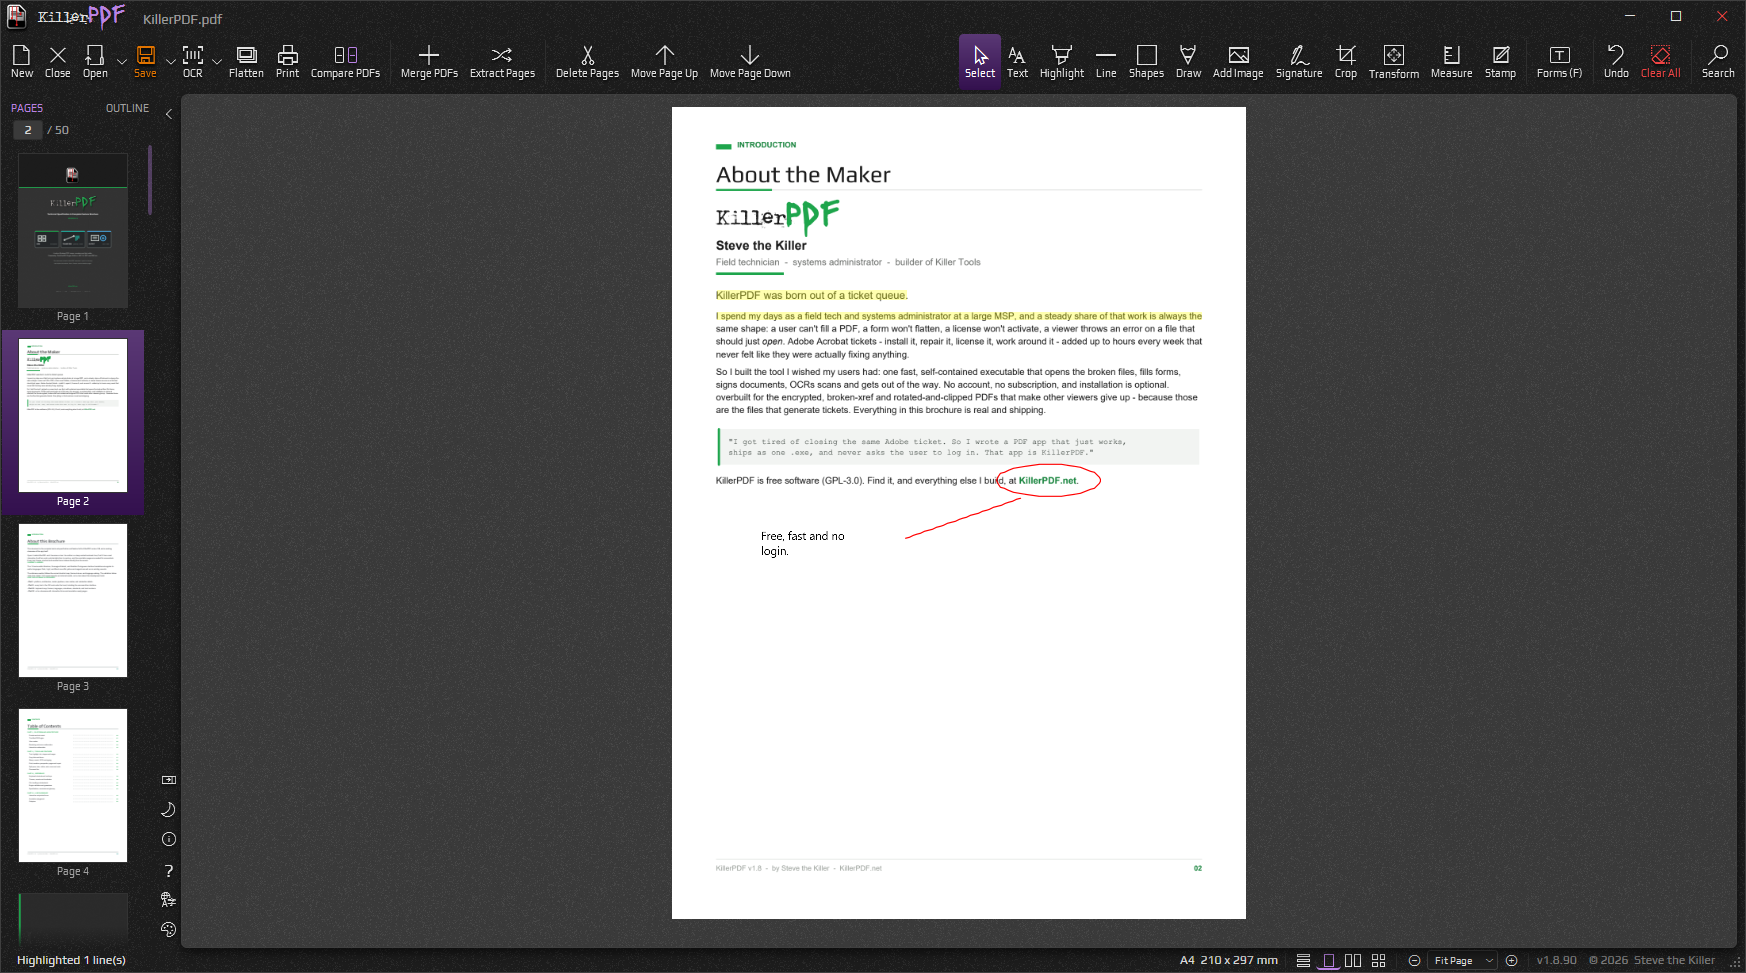Expand the Save button dropdown arrow
The width and height of the screenshot is (1746, 973).
(170, 61)
